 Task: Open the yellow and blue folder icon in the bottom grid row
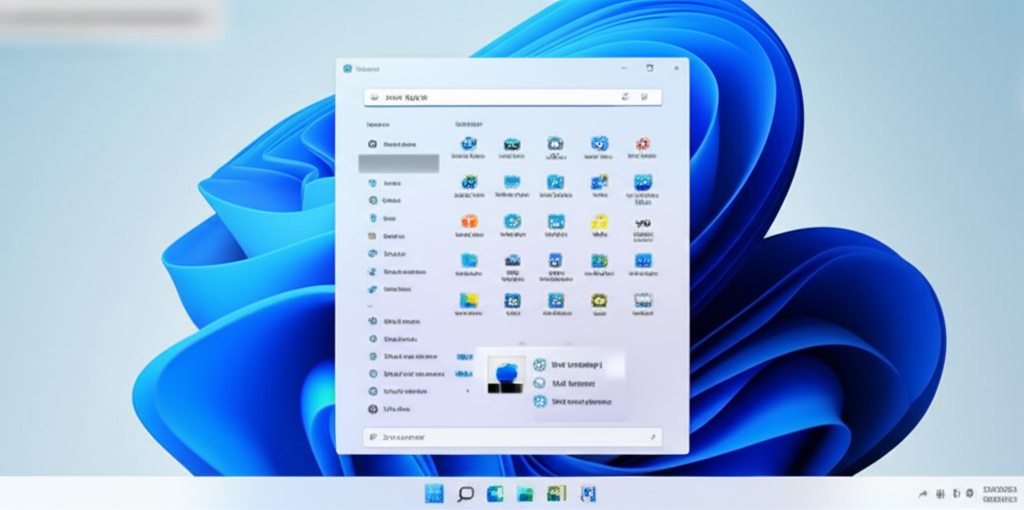point(469,300)
